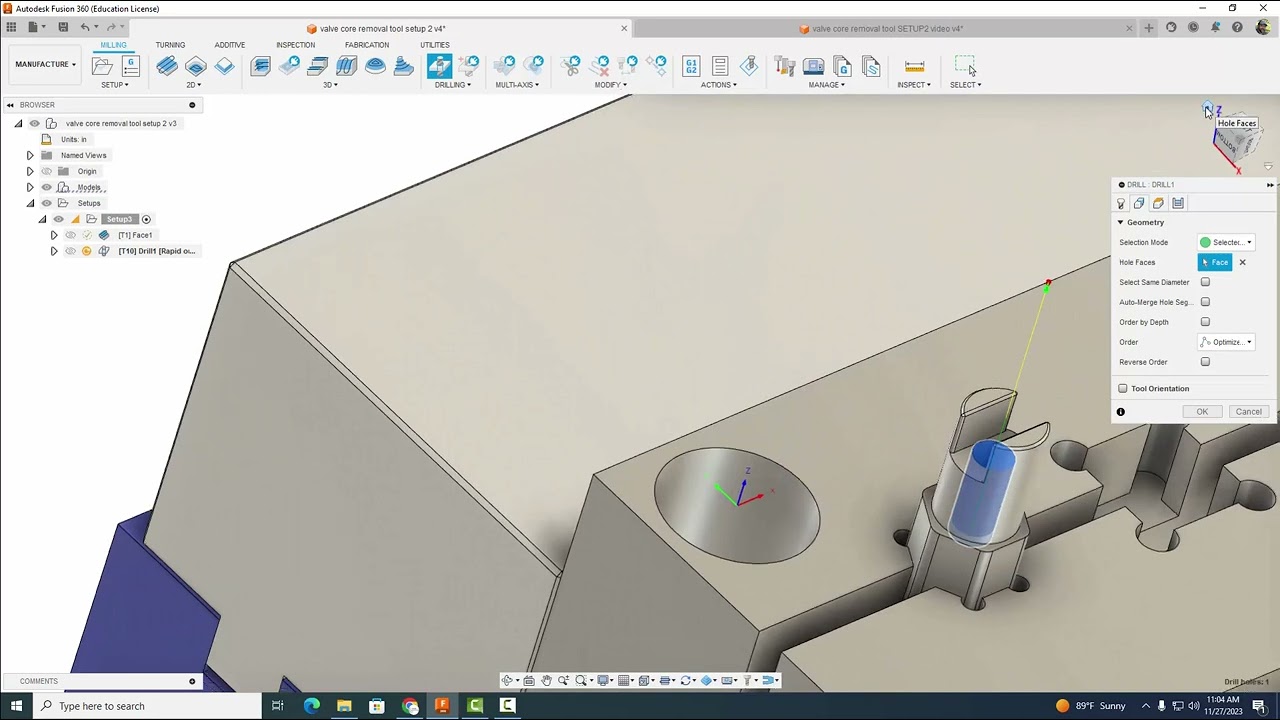Switch to the INSPECTION tab
This screenshot has width=1280, height=720.
(295, 45)
